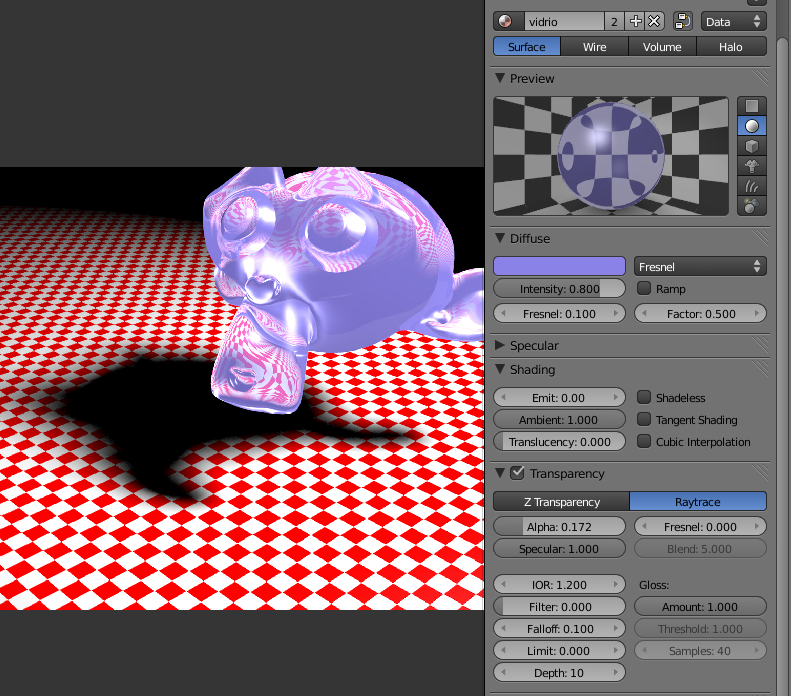Collapse the Shading panel
The image size is (791, 696).
500,369
